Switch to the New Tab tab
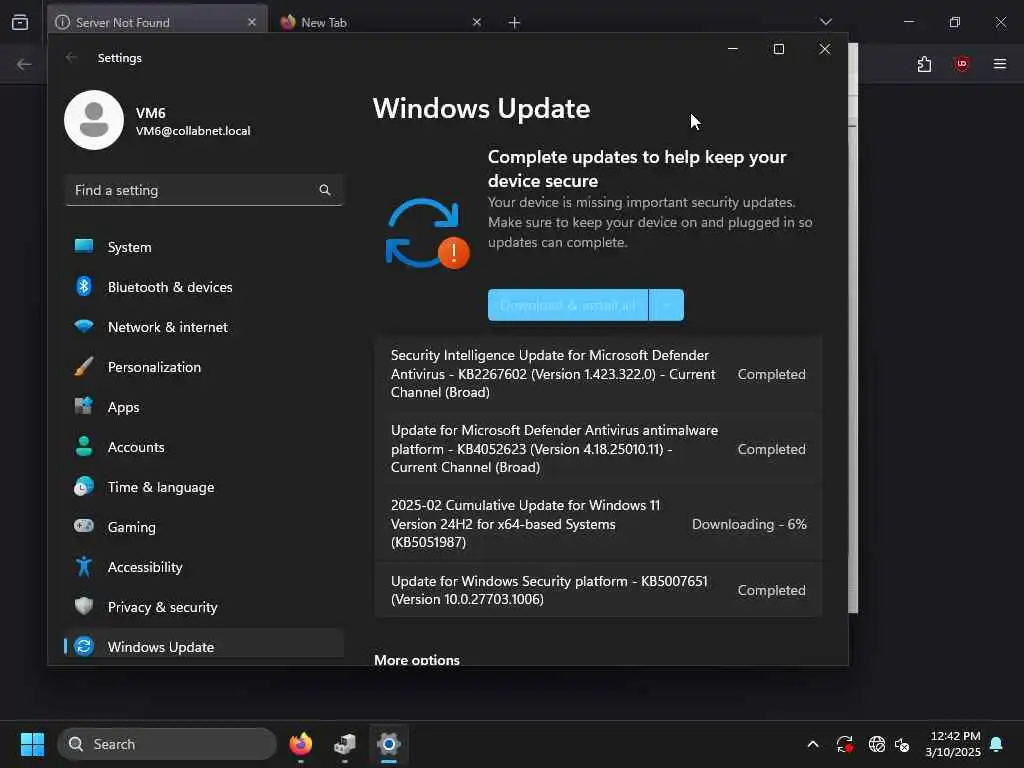 click(x=382, y=22)
